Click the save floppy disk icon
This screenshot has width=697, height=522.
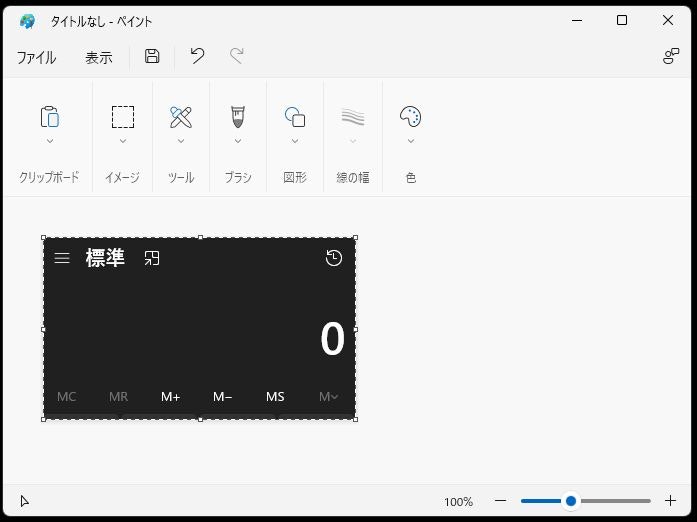pyautogui.click(x=152, y=56)
